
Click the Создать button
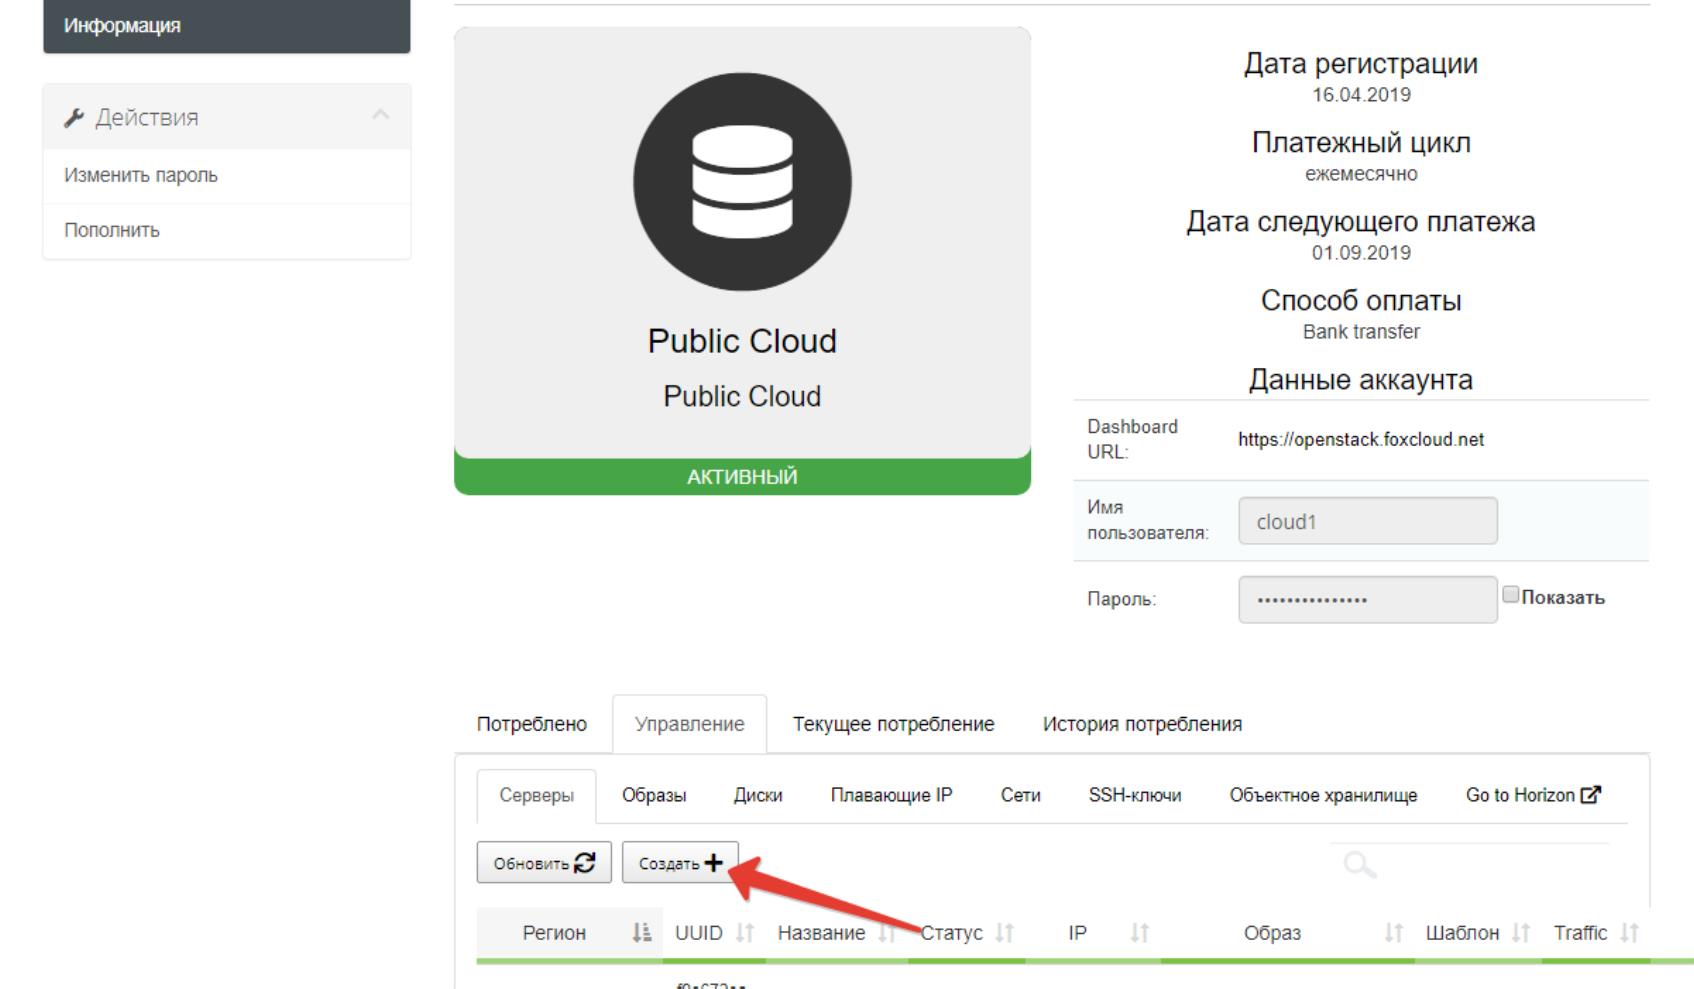[680, 863]
